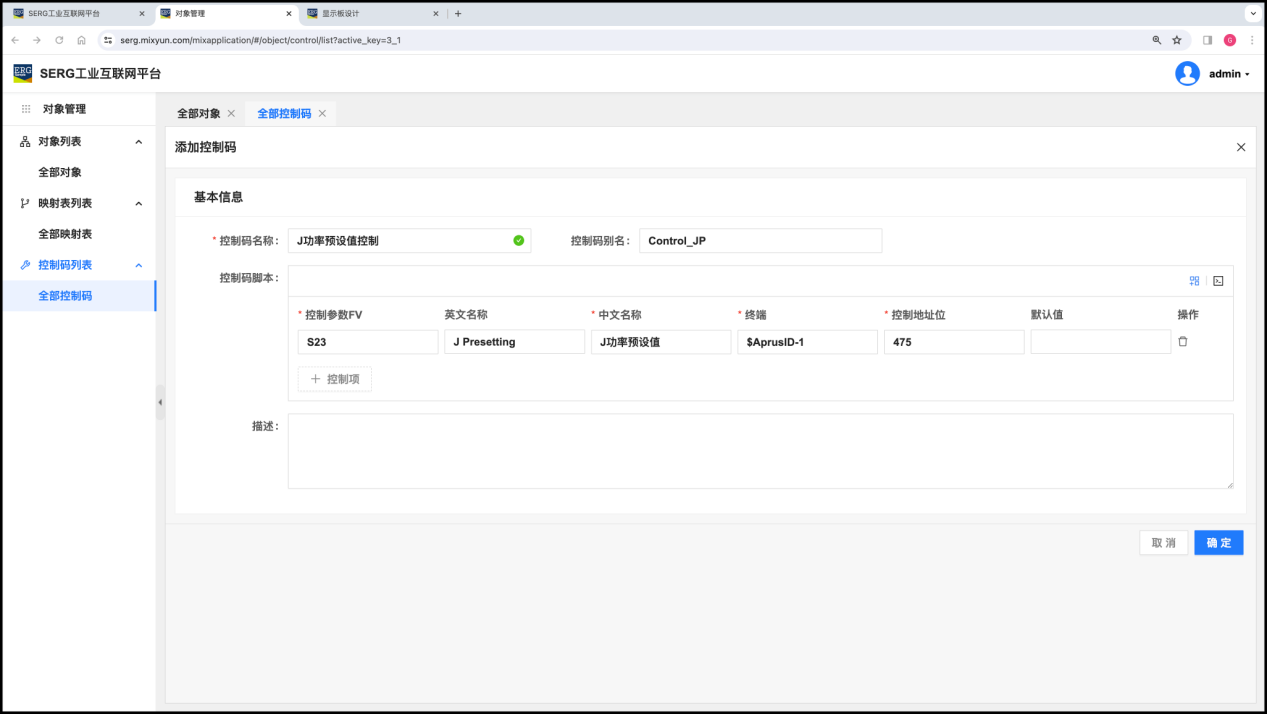Screen dimensions: 1267x714
Task: Click the 确定 confirm button
Action: (1218, 543)
